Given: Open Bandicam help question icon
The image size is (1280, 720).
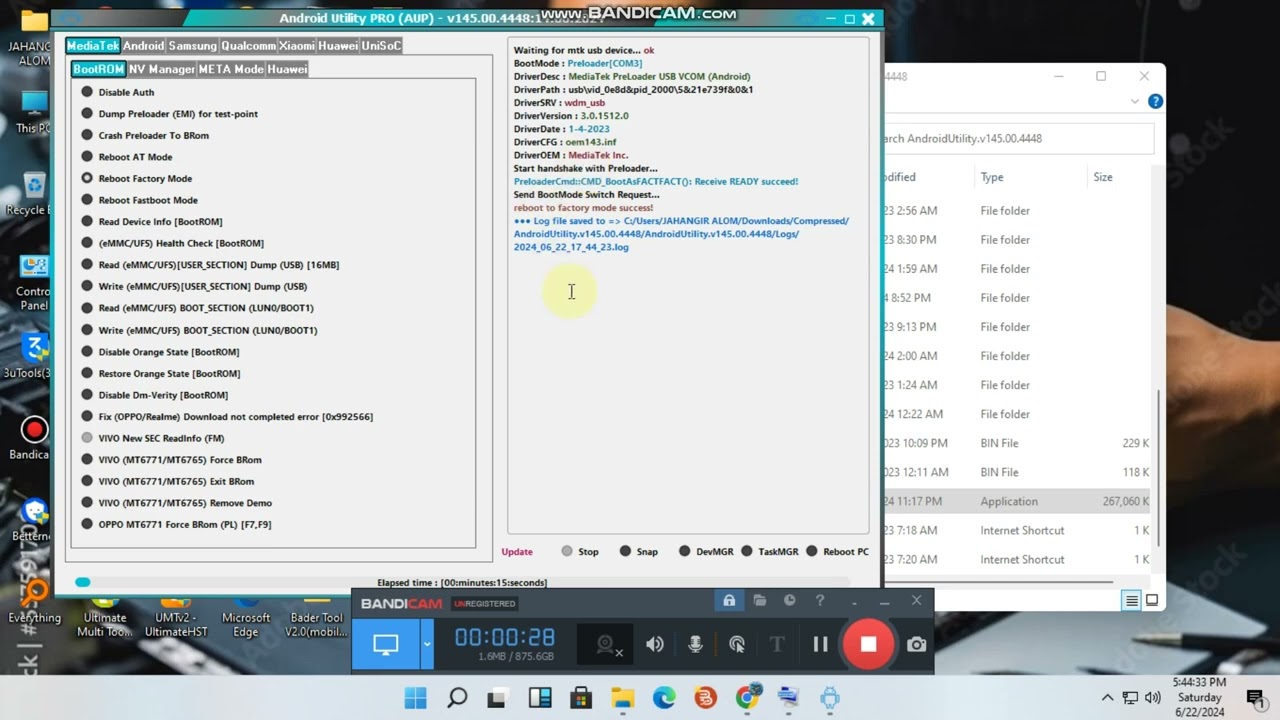Looking at the screenshot, I should [x=820, y=601].
